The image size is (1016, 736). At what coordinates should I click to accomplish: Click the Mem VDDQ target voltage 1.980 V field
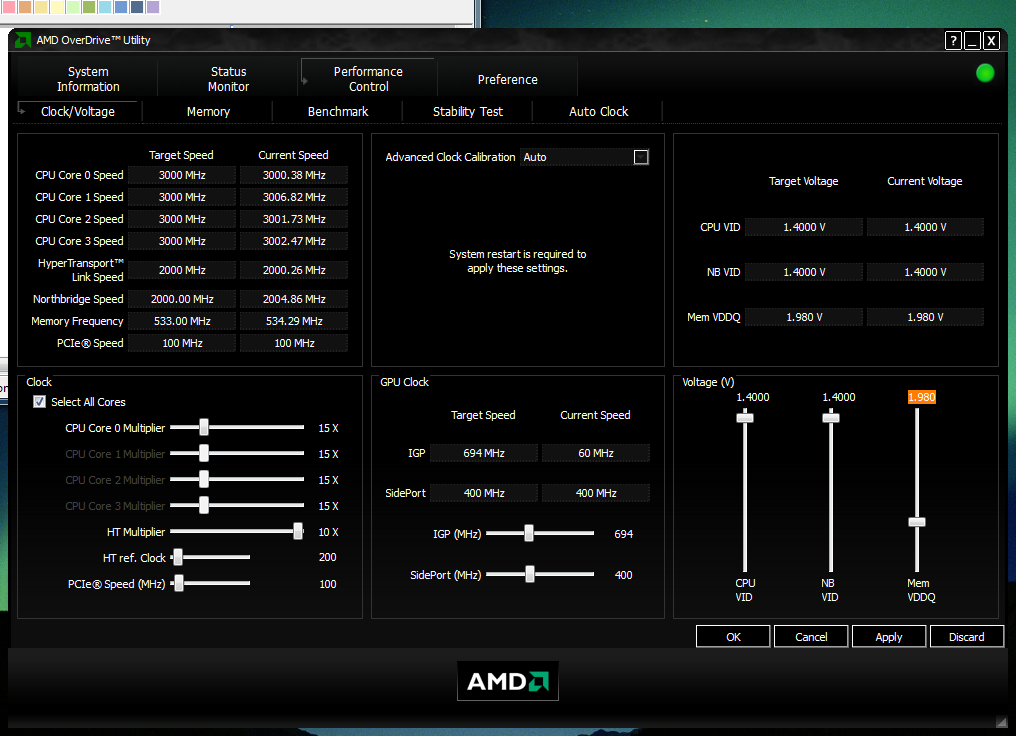pyautogui.click(x=804, y=317)
